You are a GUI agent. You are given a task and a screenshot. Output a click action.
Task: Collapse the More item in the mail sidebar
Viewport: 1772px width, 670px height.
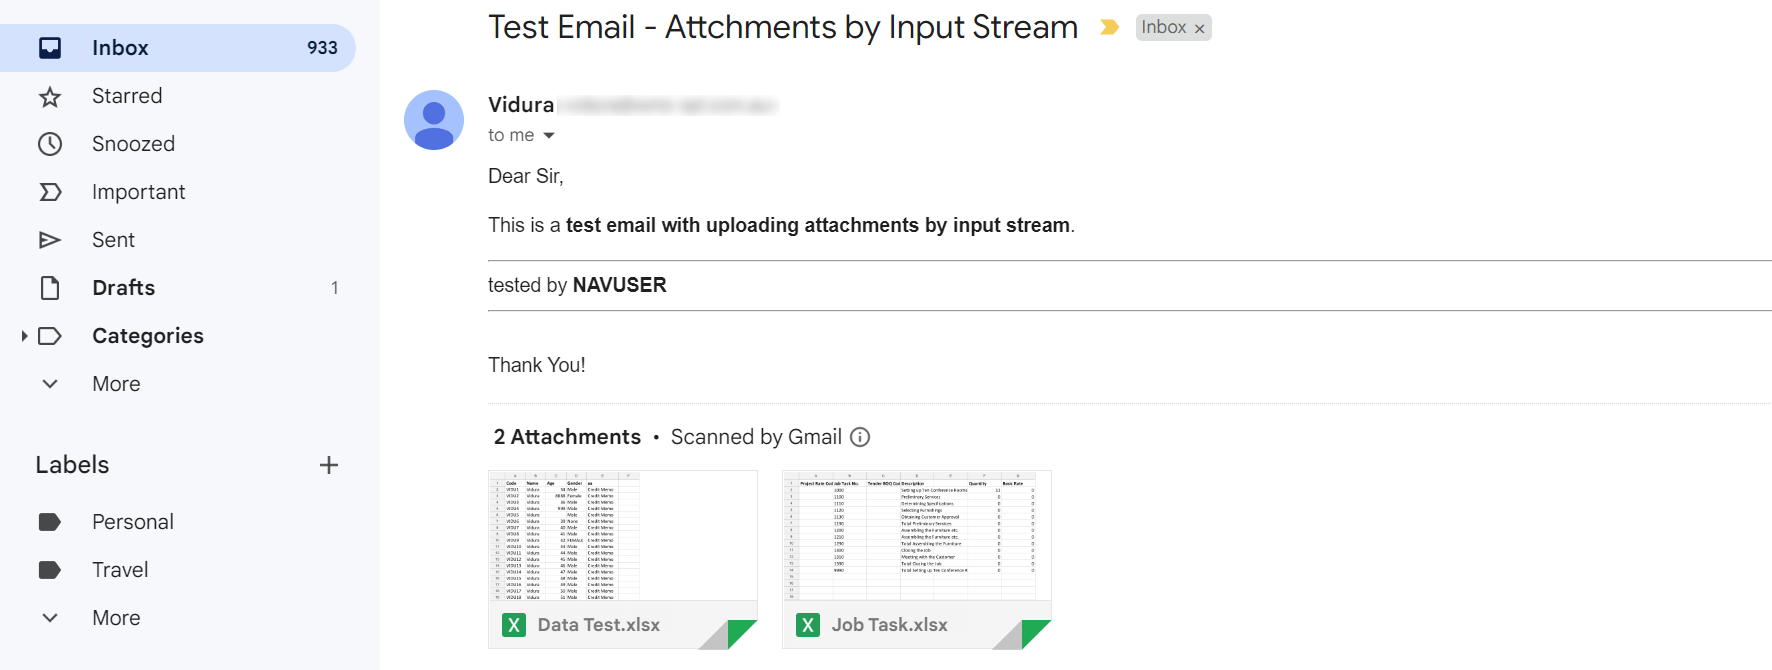coord(49,383)
